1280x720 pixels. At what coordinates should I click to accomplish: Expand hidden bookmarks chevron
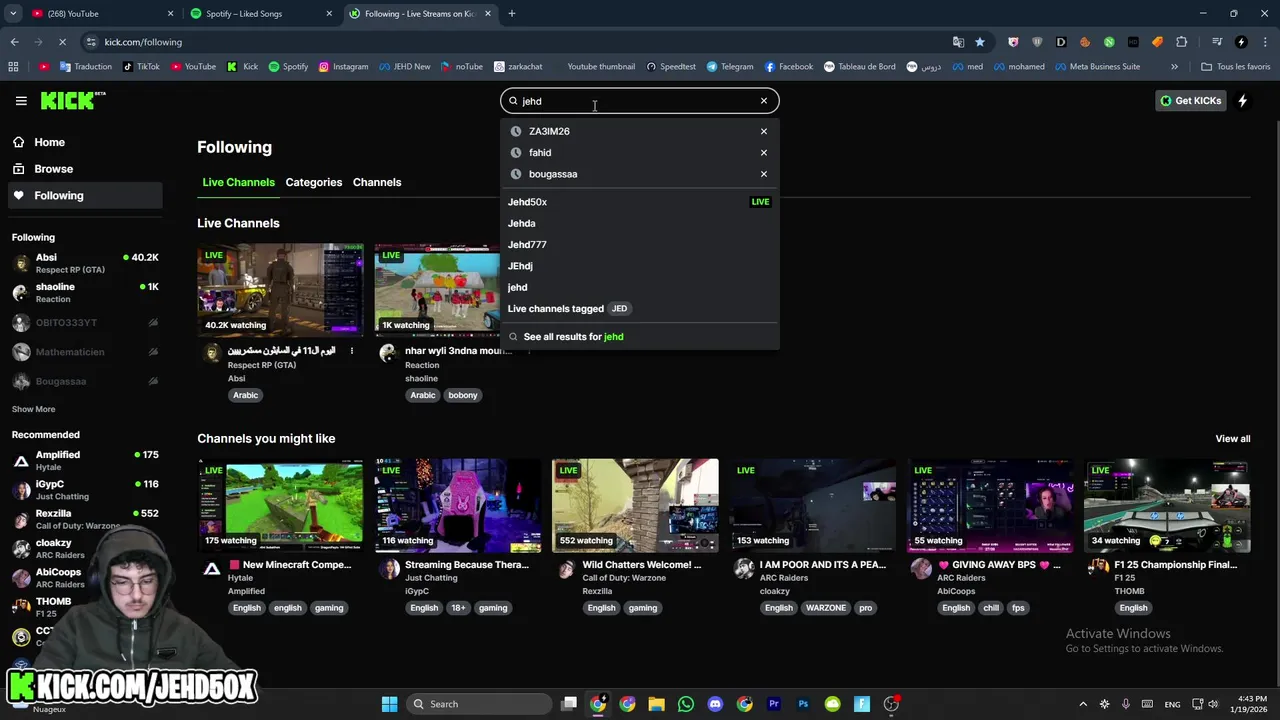coord(1174,67)
